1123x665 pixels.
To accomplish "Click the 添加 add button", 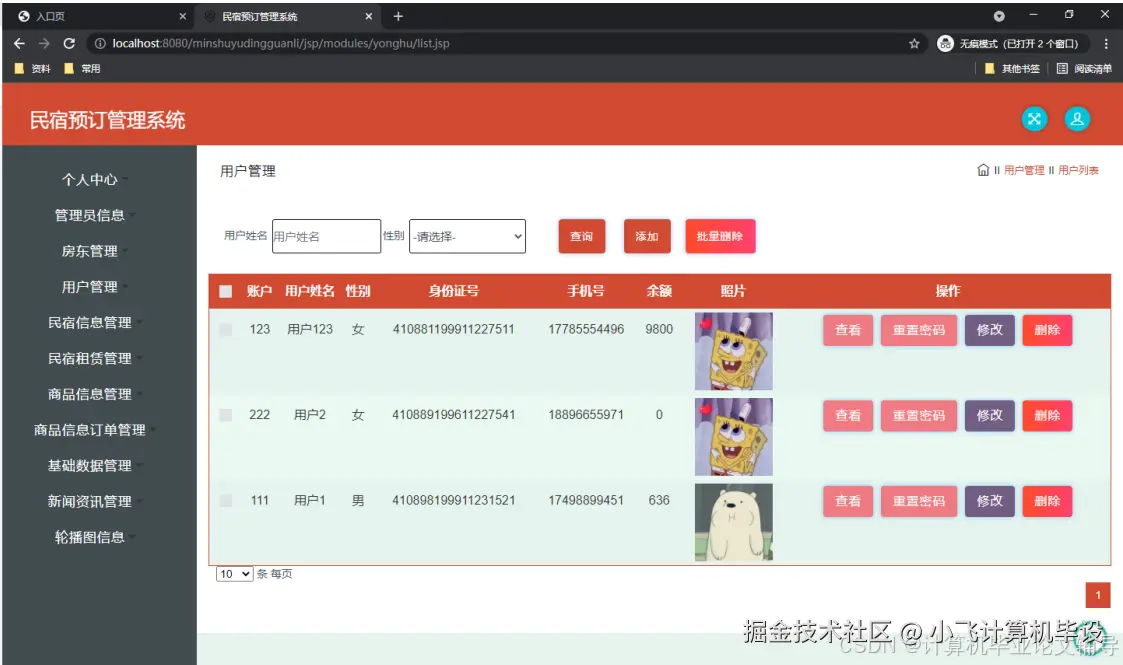I will (646, 236).
